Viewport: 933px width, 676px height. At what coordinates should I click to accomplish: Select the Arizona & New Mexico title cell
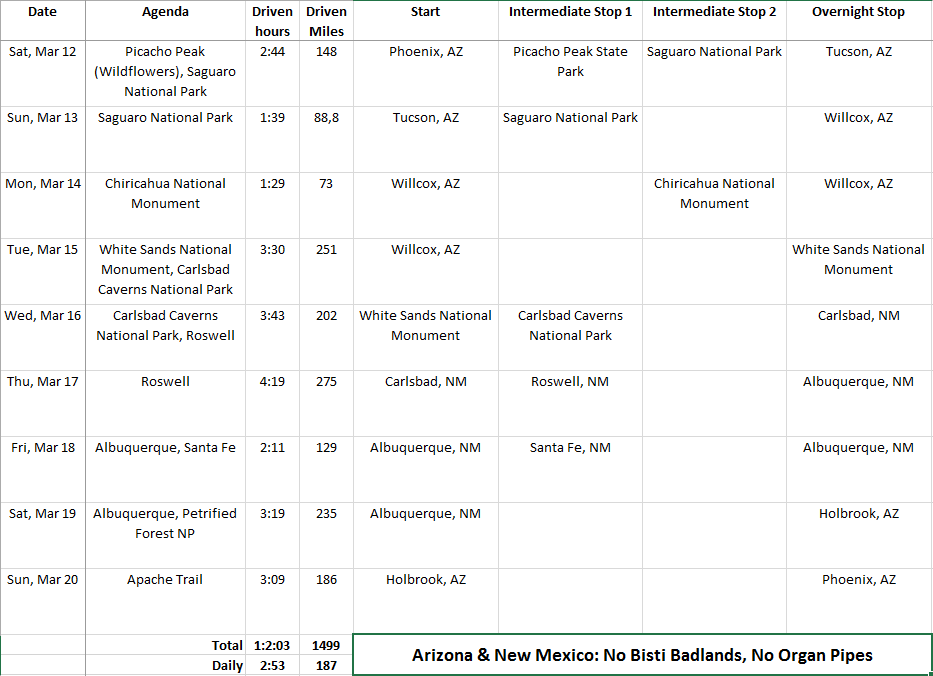642,655
